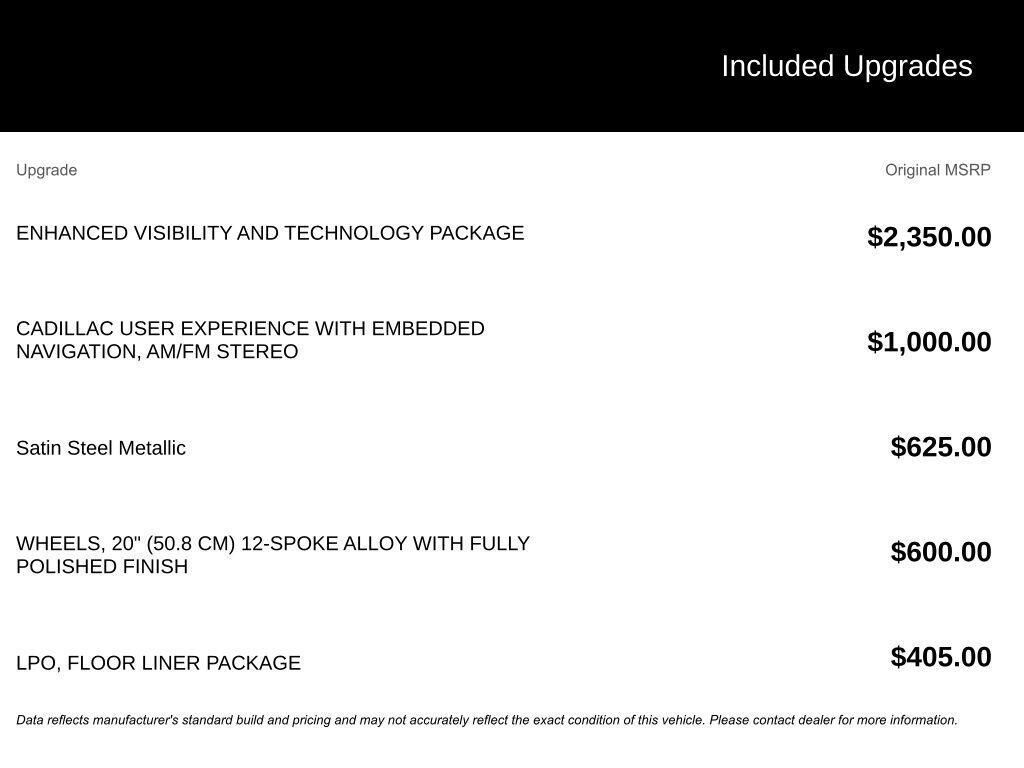This screenshot has height=768, width=1024.
Task: Click the Upgrade column header
Action: pos(46,170)
